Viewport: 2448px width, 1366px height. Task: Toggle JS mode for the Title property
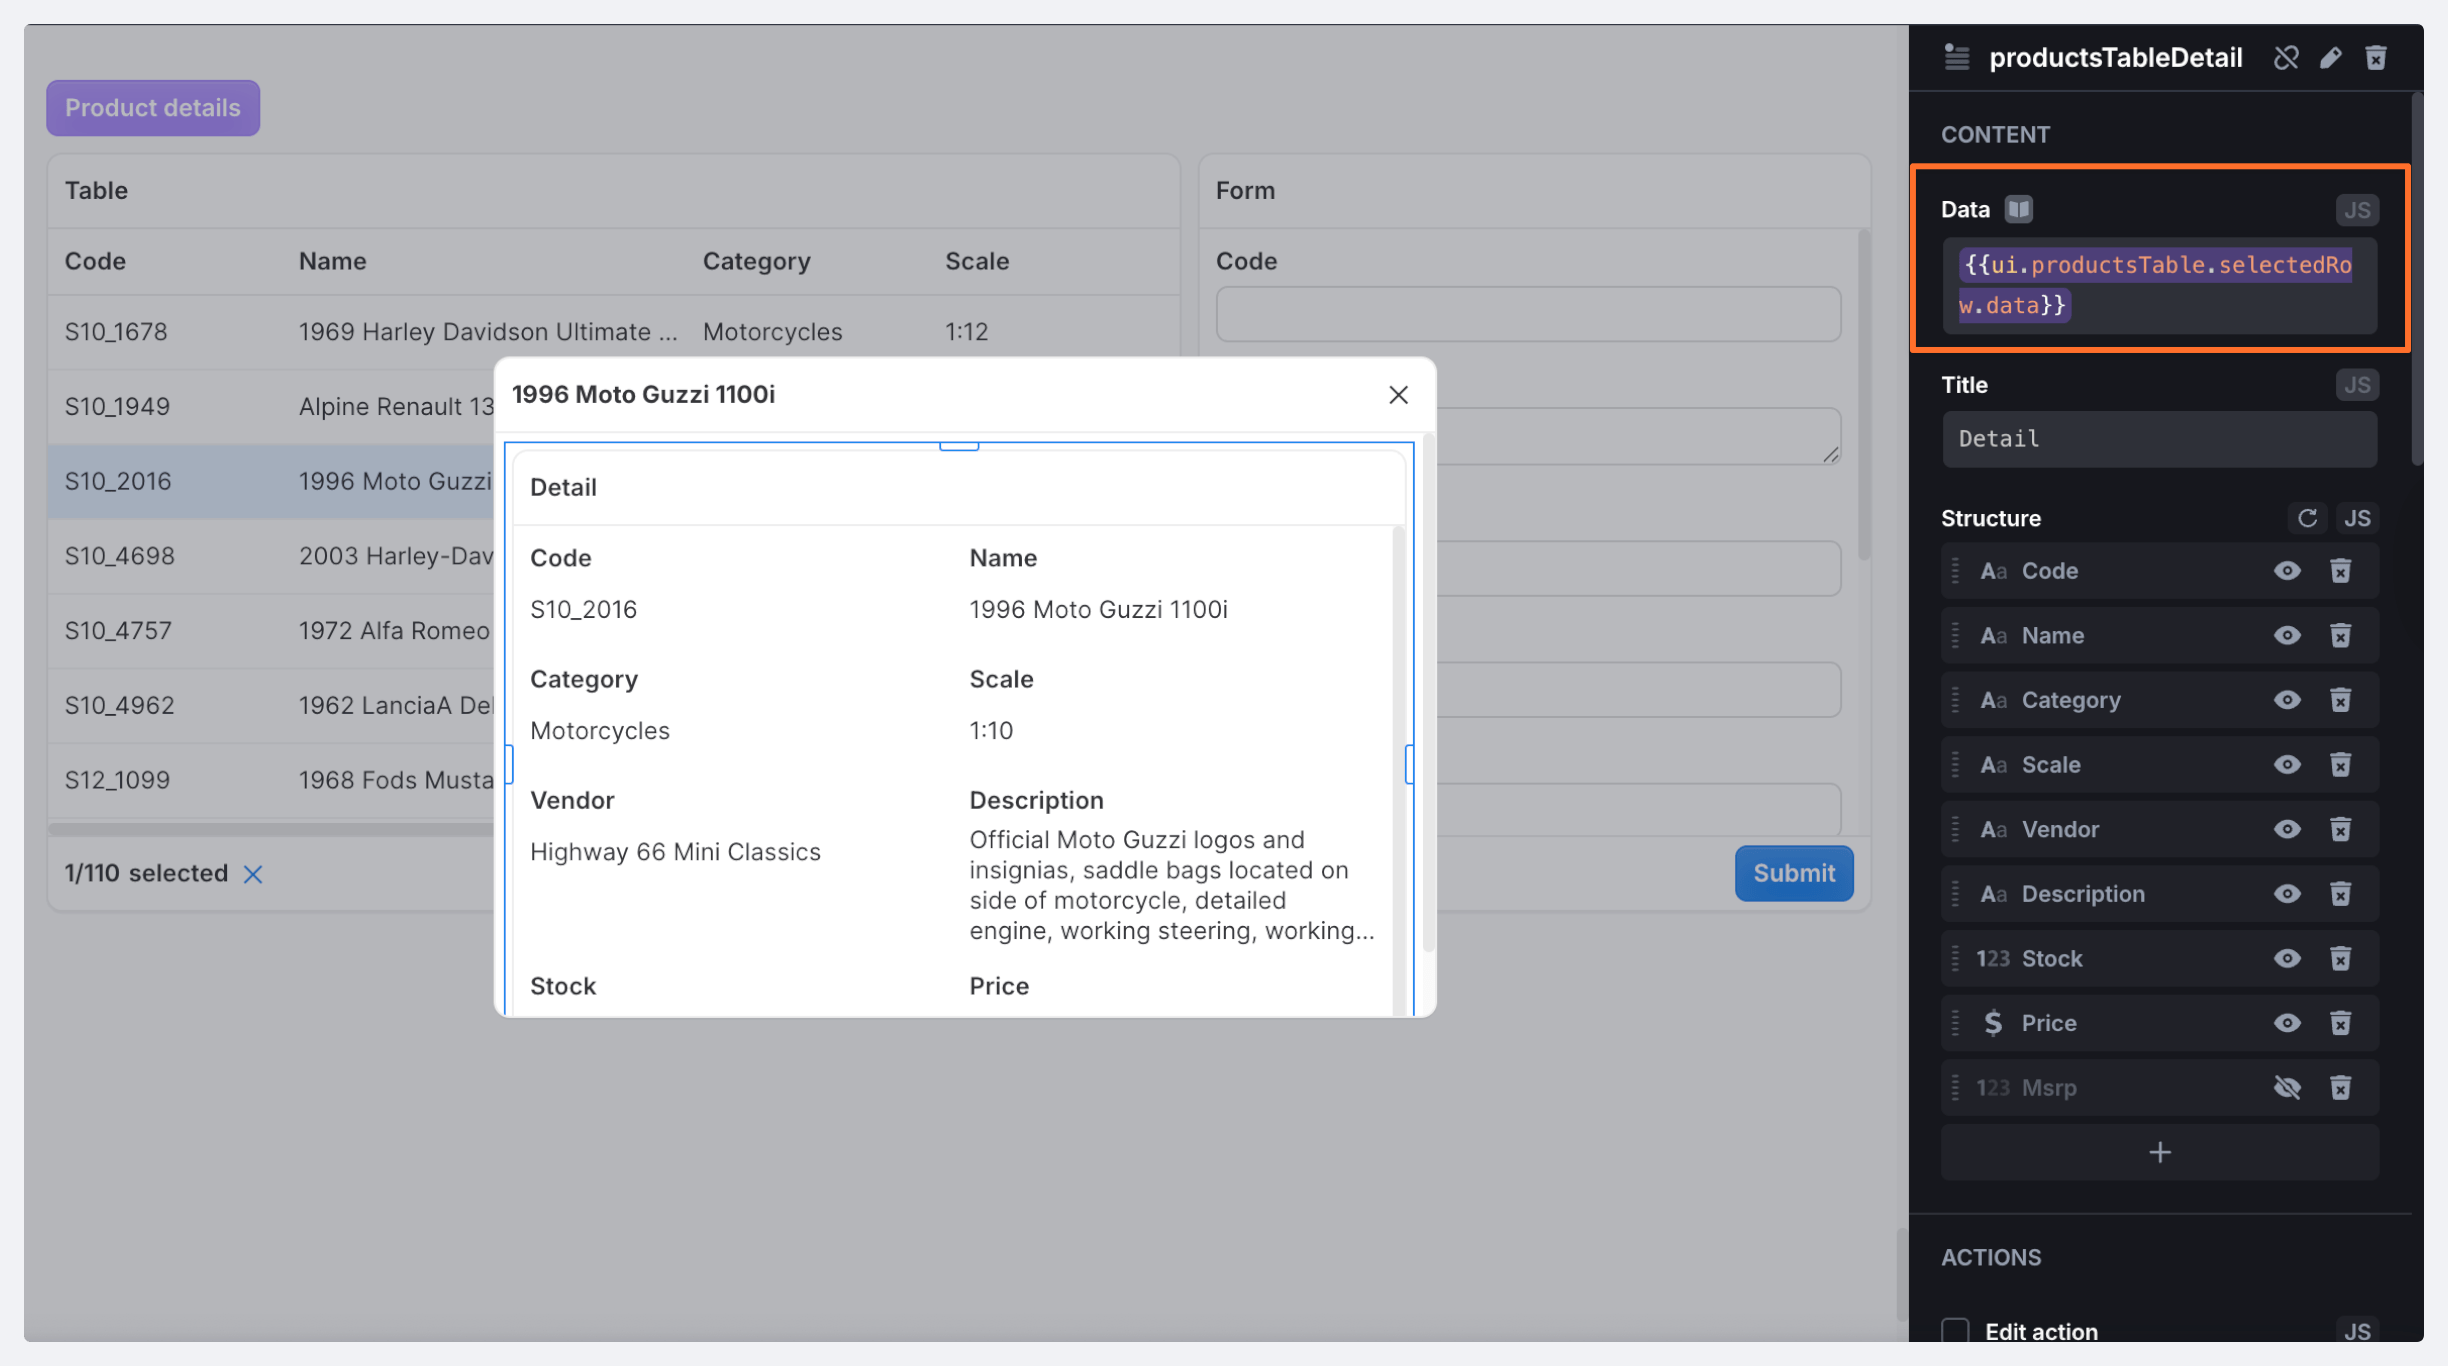[x=2357, y=385]
